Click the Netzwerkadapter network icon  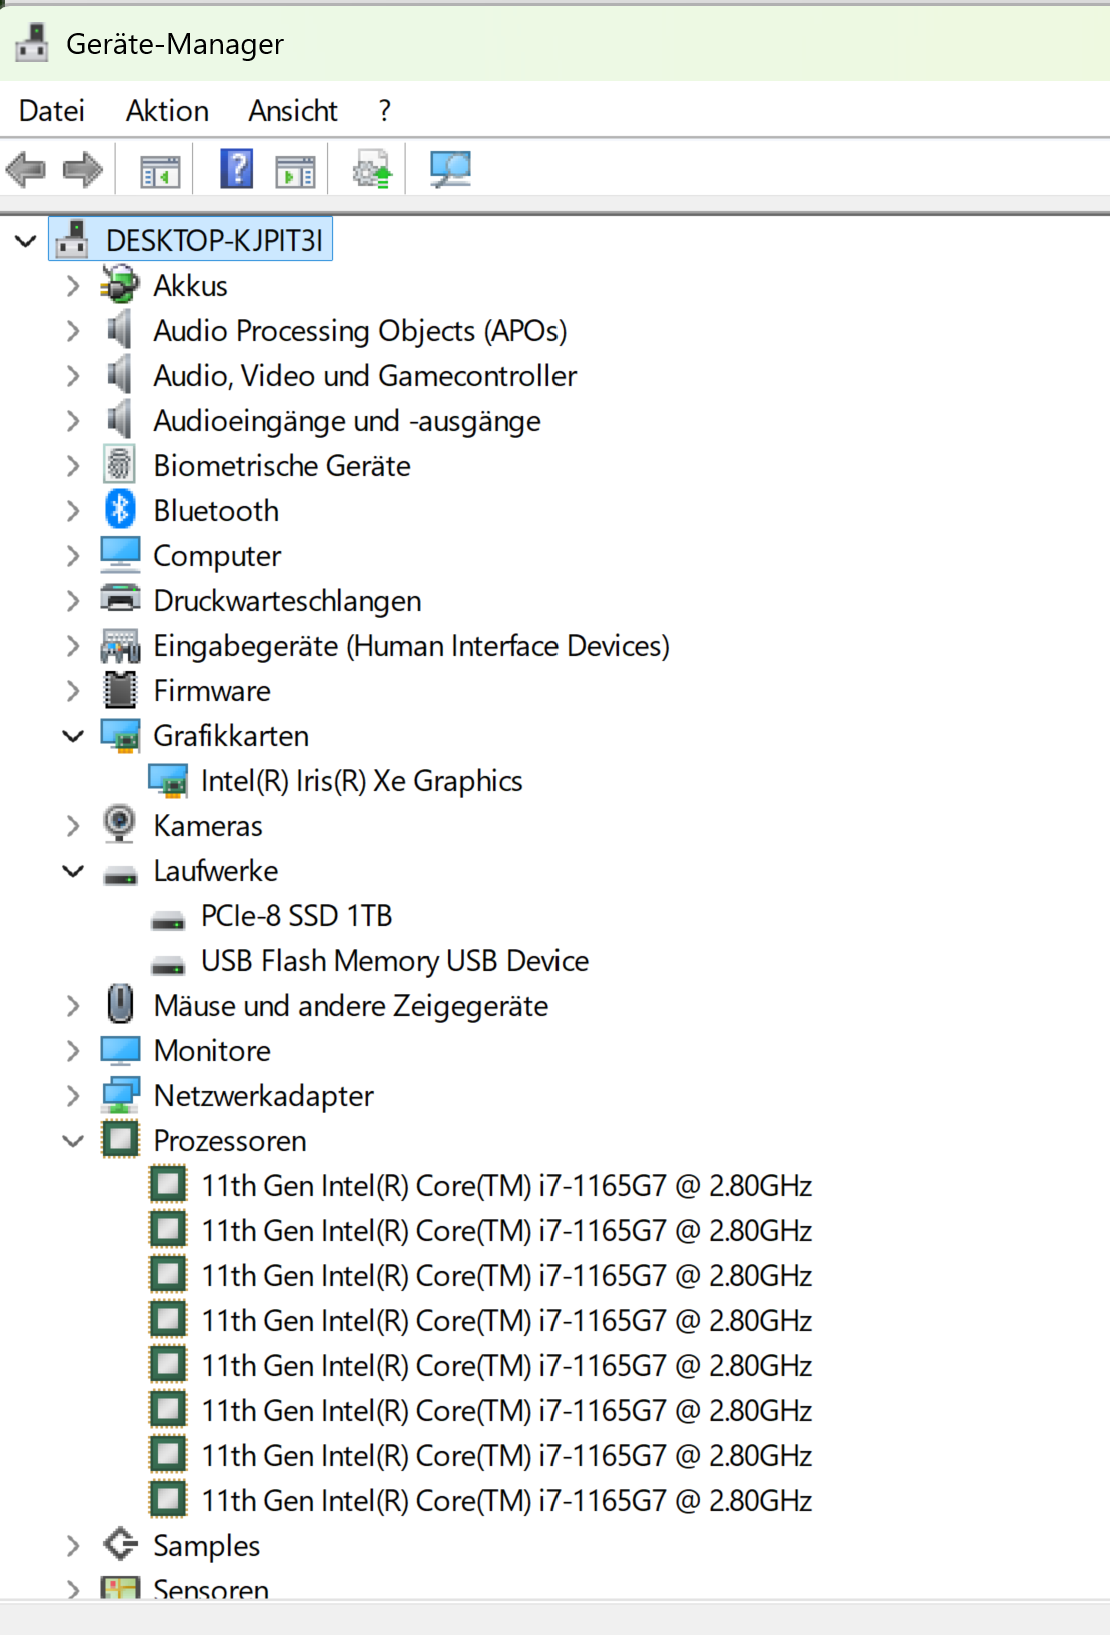120,1095
